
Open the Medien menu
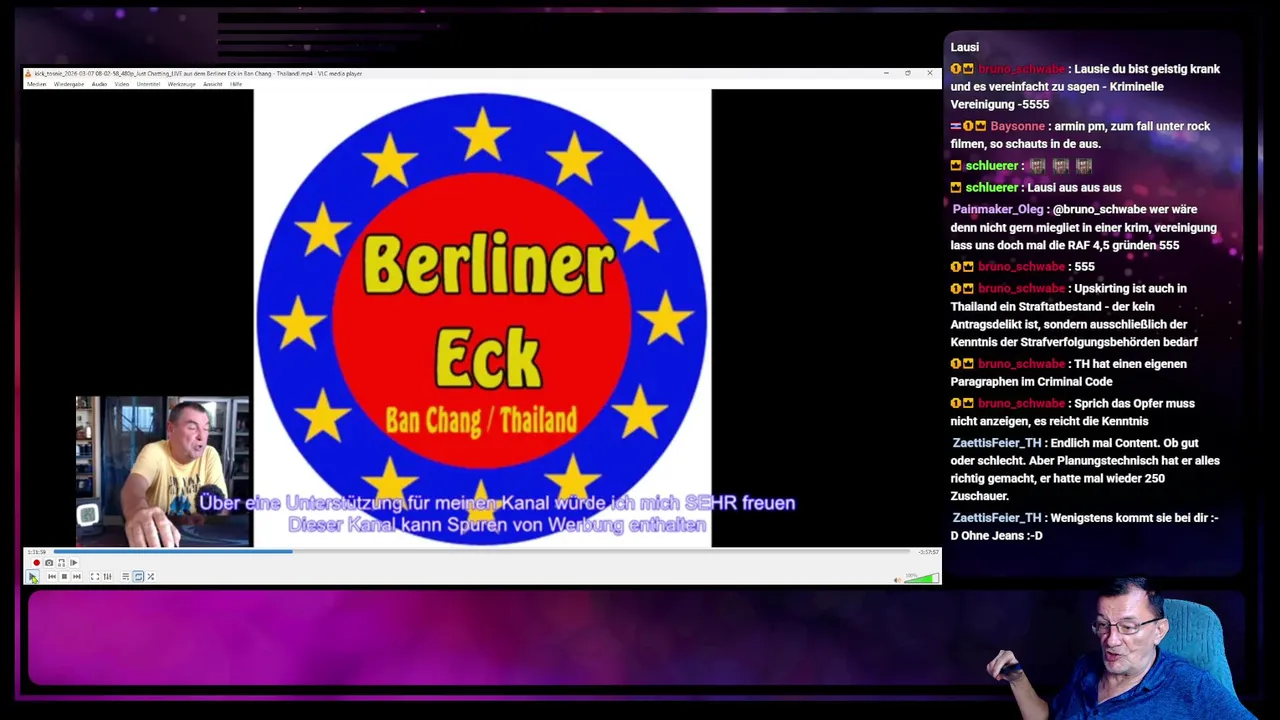(36, 84)
